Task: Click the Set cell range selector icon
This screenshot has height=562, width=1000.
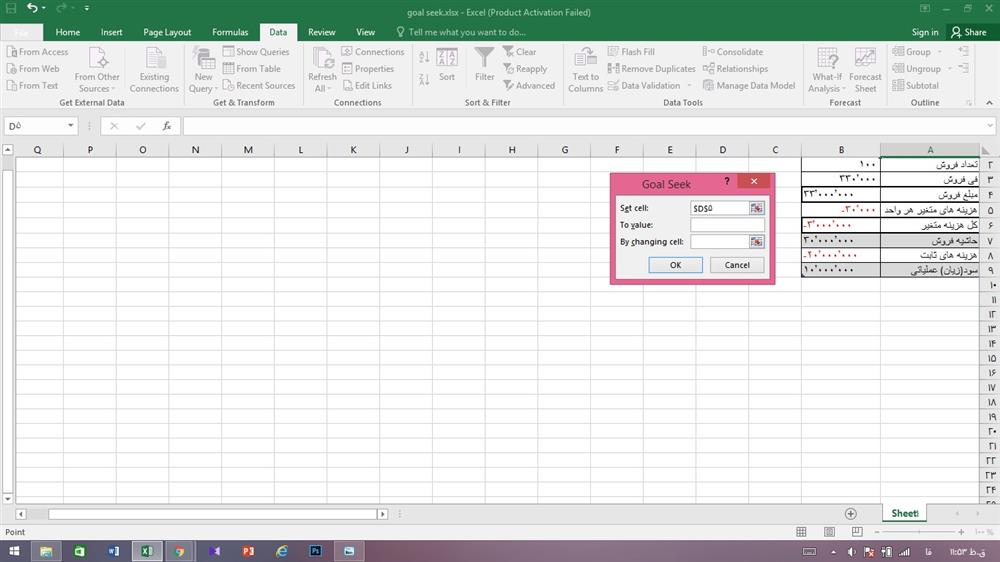Action: click(x=757, y=208)
